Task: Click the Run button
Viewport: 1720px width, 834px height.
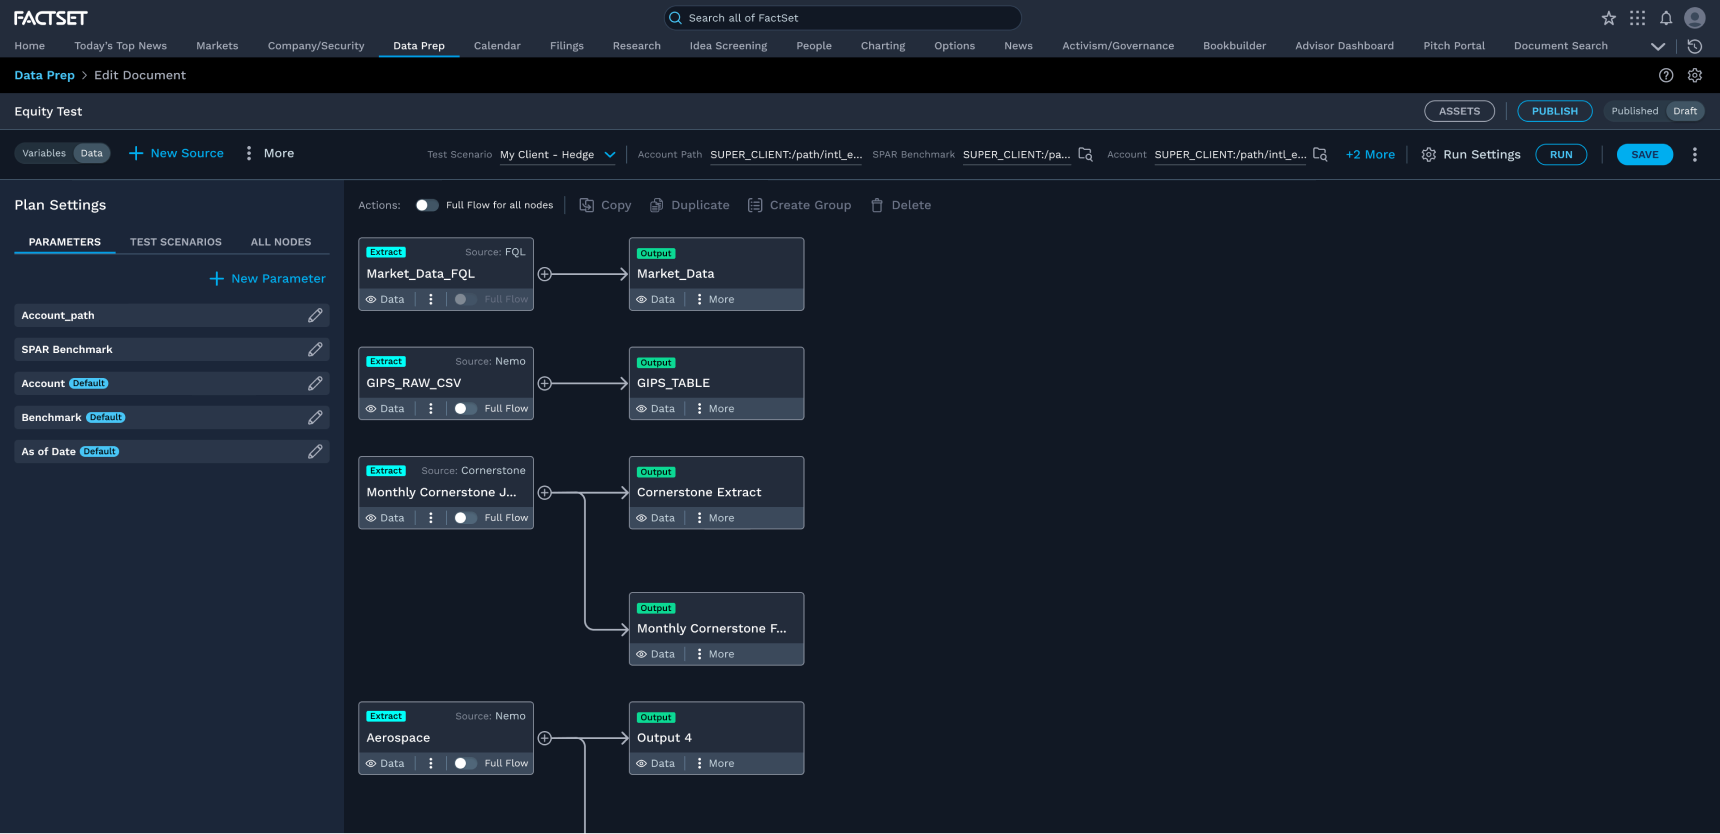Action: point(1561,154)
